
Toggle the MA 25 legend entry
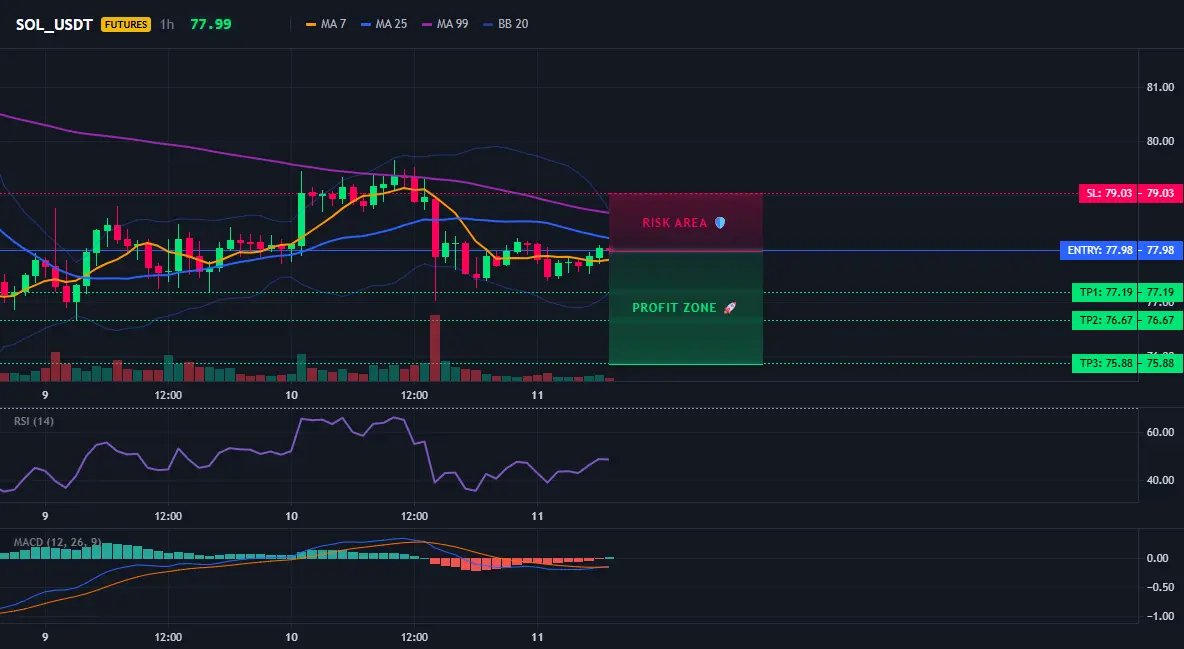point(384,24)
